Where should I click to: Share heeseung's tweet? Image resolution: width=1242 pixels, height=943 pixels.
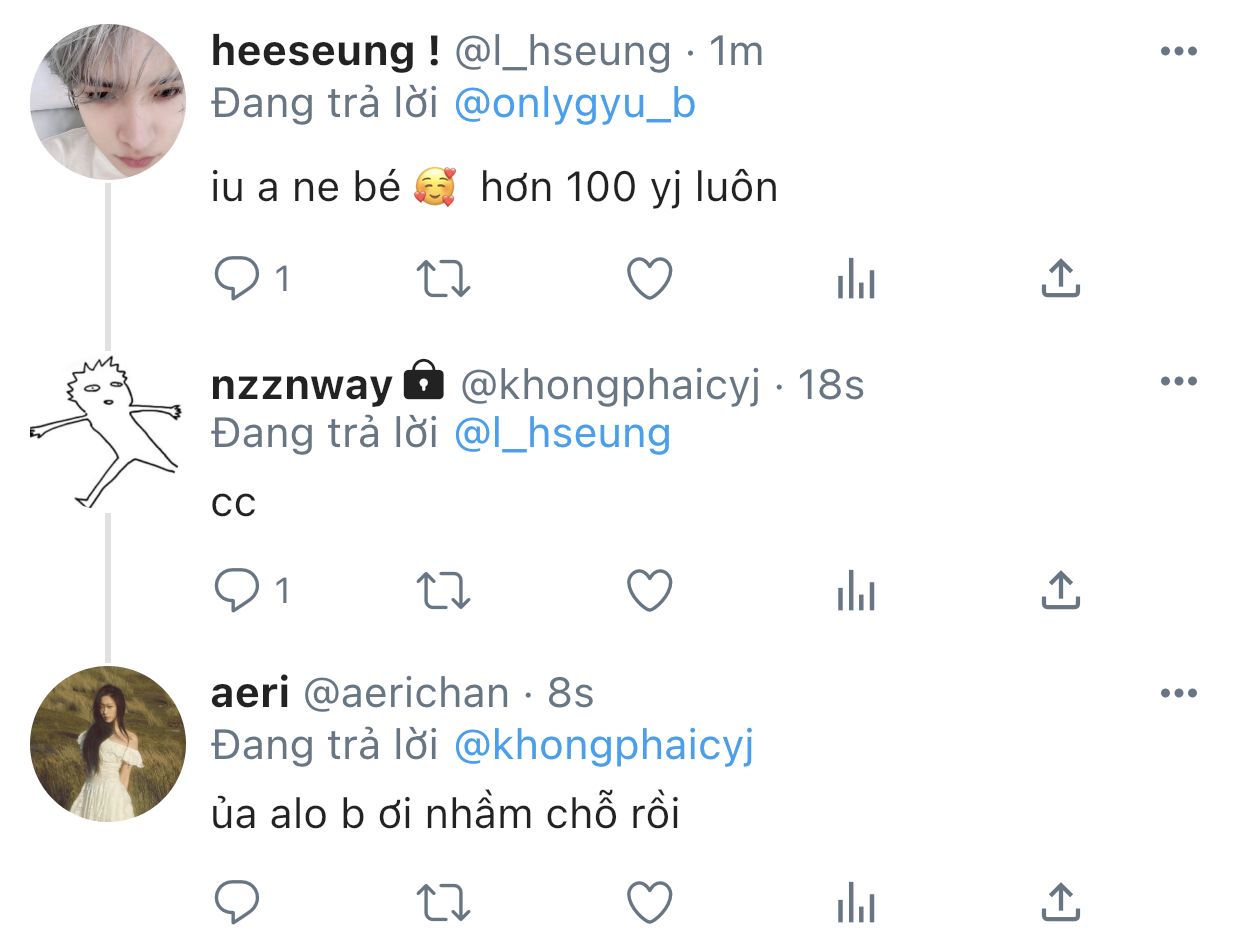tap(1061, 280)
